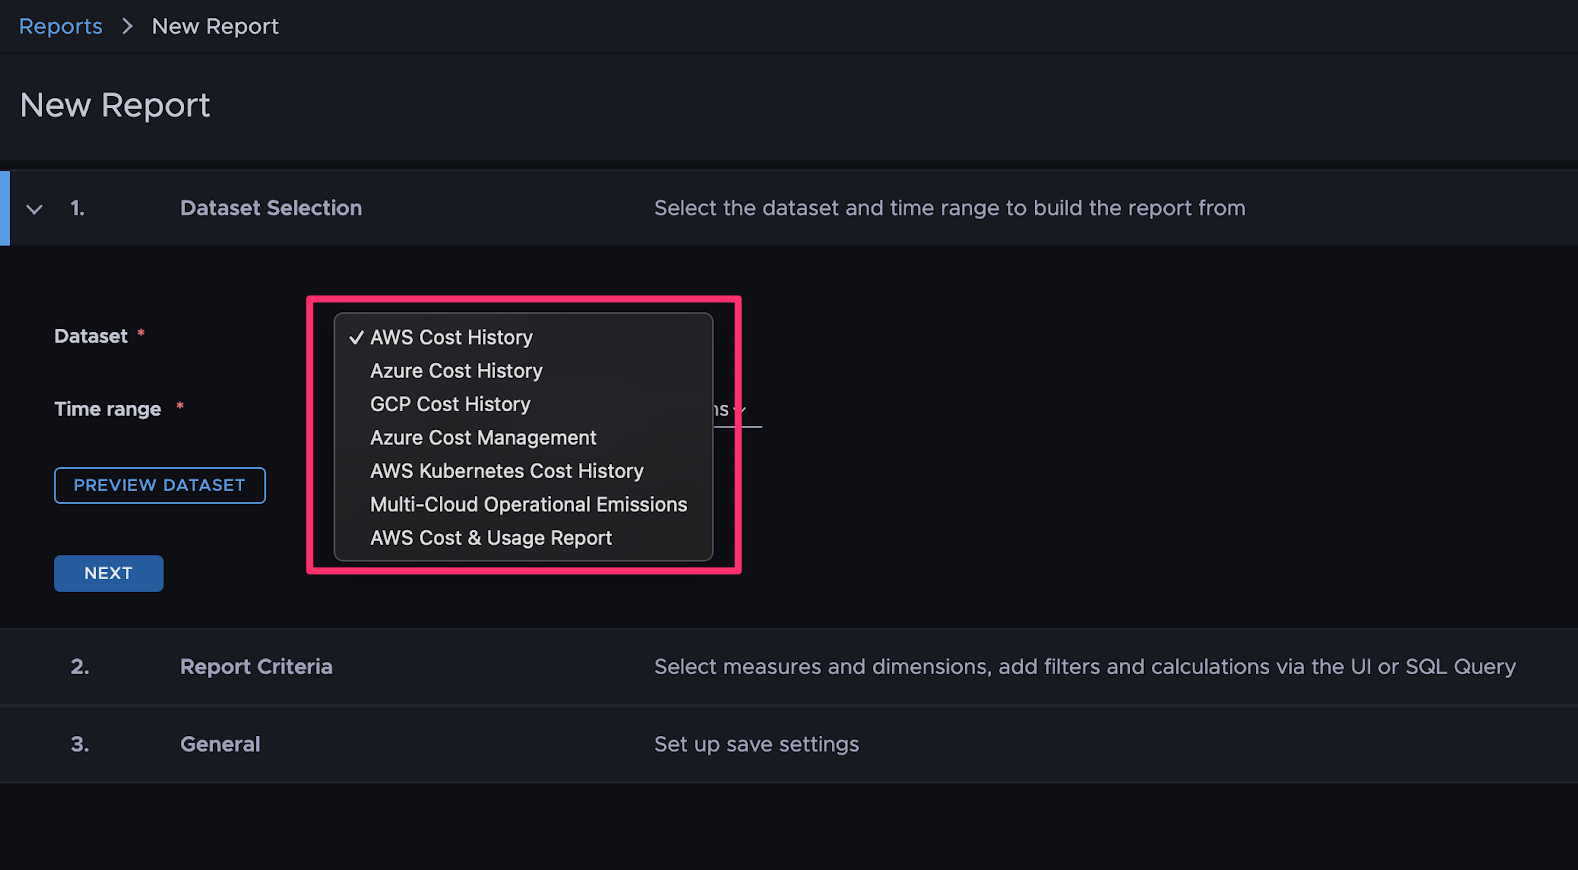Collapse the Dataset Selection step chevron
This screenshot has width=1578, height=870.
[35, 209]
